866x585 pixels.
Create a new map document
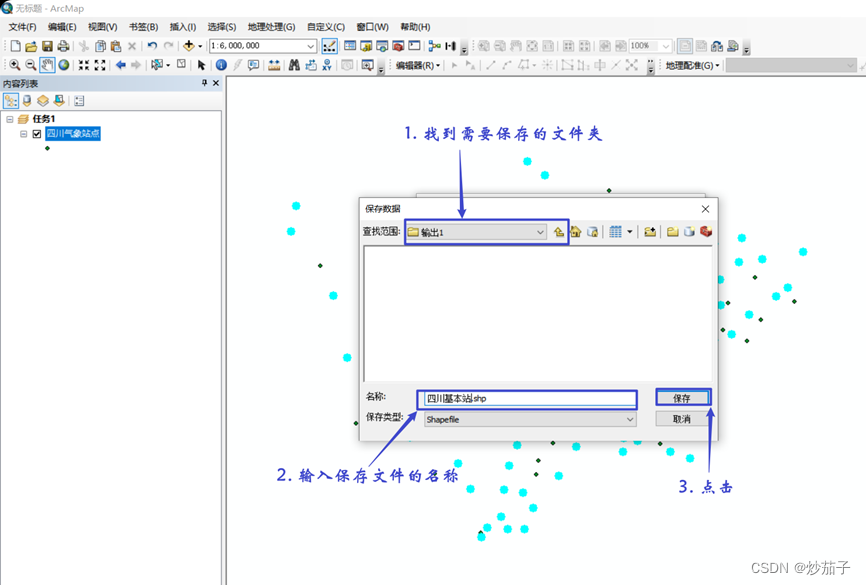15,46
